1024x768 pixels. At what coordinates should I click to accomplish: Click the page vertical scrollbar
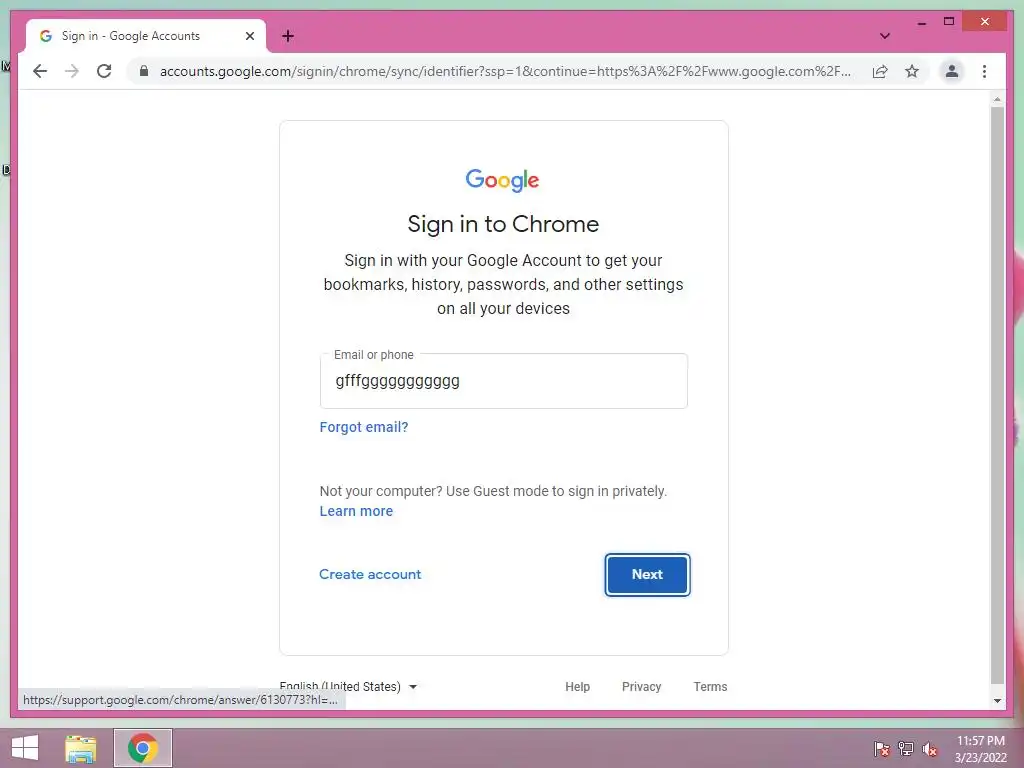[x=997, y=395]
